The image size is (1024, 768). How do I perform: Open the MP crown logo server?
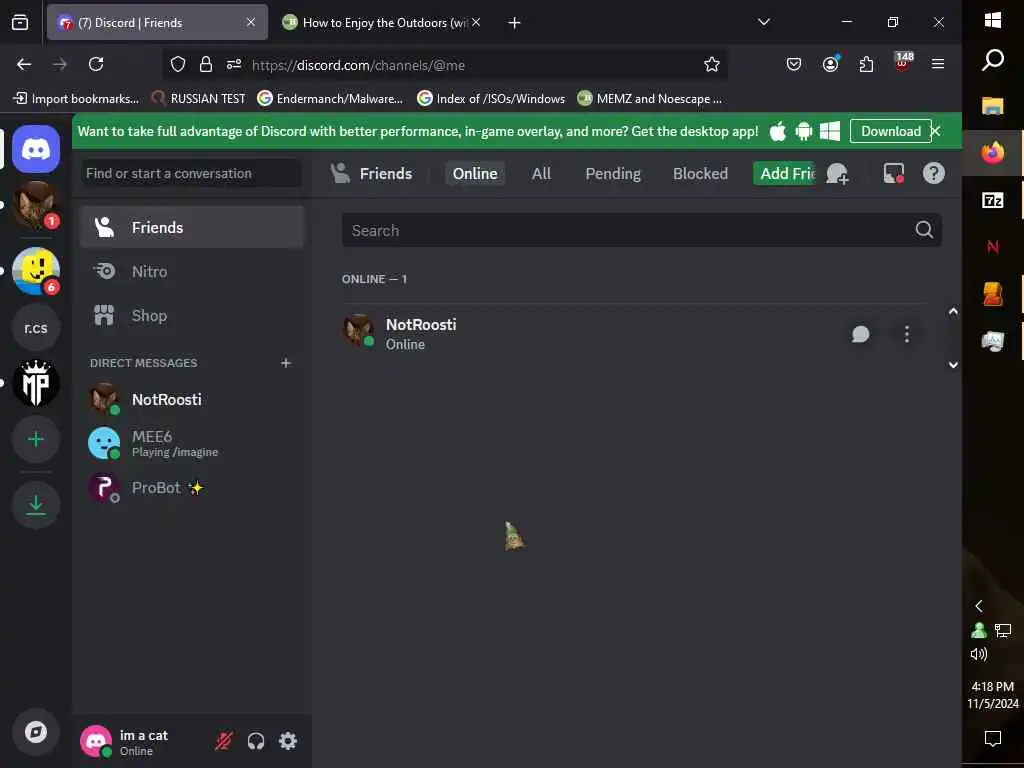tap(36, 383)
